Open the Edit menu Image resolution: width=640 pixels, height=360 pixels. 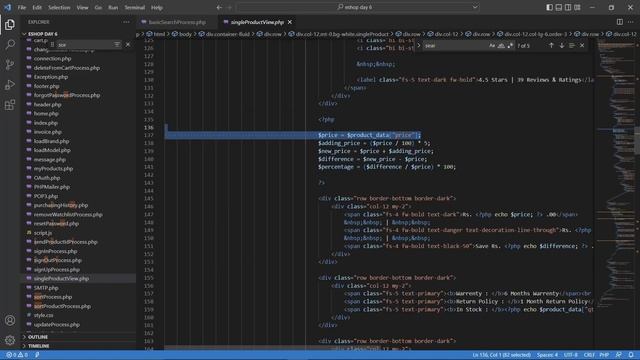tap(37, 7)
